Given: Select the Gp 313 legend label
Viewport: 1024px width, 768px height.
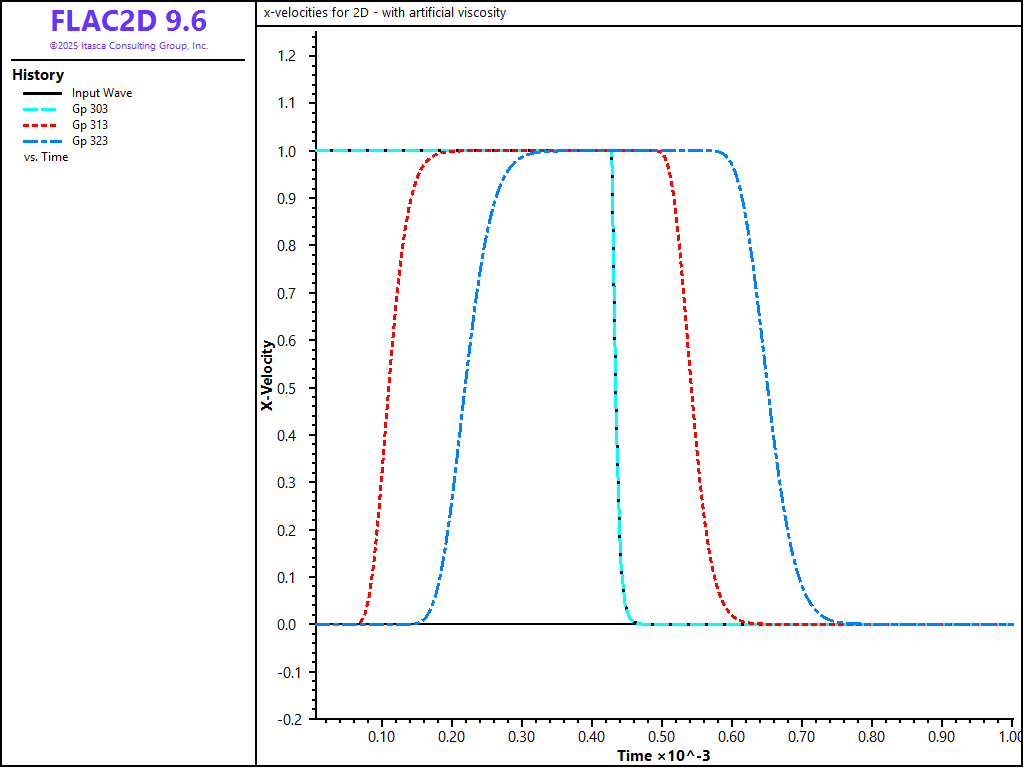Looking at the screenshot, I should pyautogui.click(x=90, y=125).
